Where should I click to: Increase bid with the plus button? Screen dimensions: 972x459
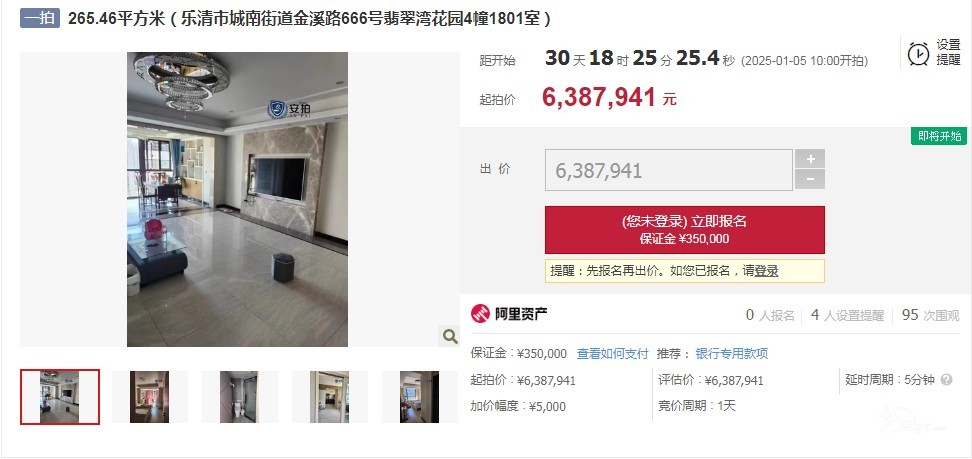(810, 159)
